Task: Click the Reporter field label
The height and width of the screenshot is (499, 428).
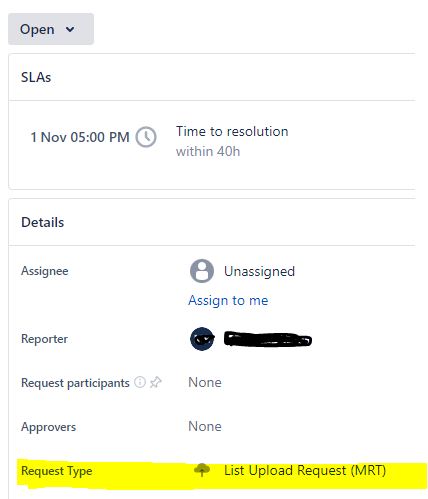Action: point(44,339)
